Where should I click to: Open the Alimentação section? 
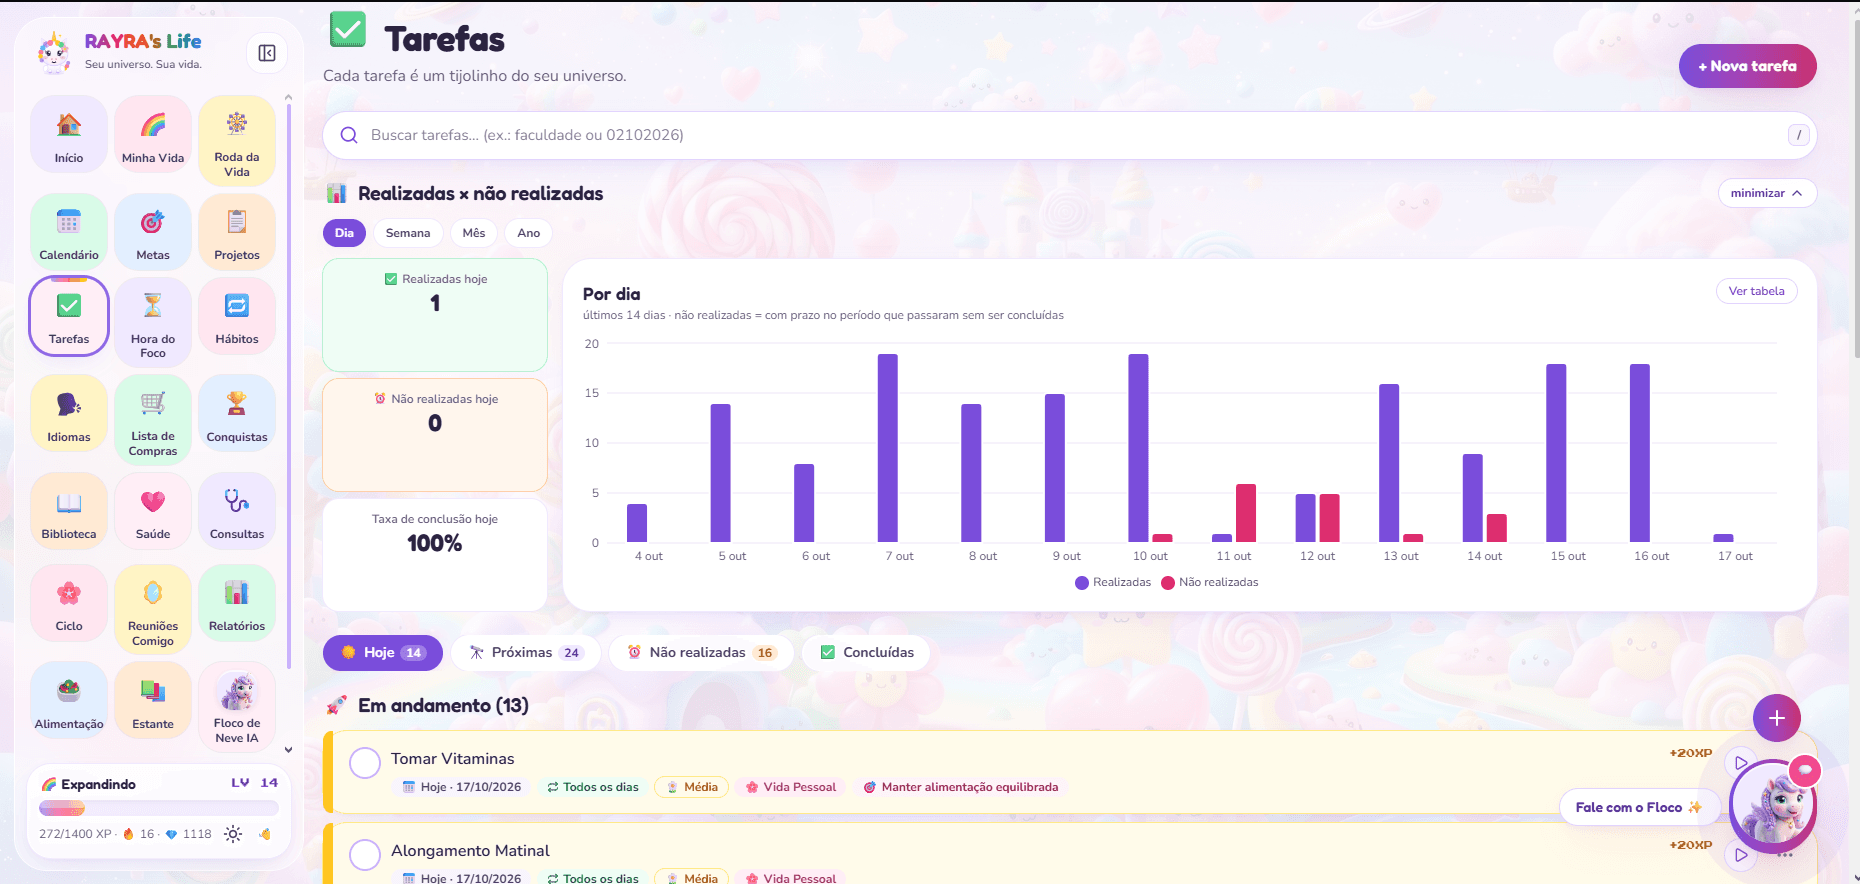69,700
